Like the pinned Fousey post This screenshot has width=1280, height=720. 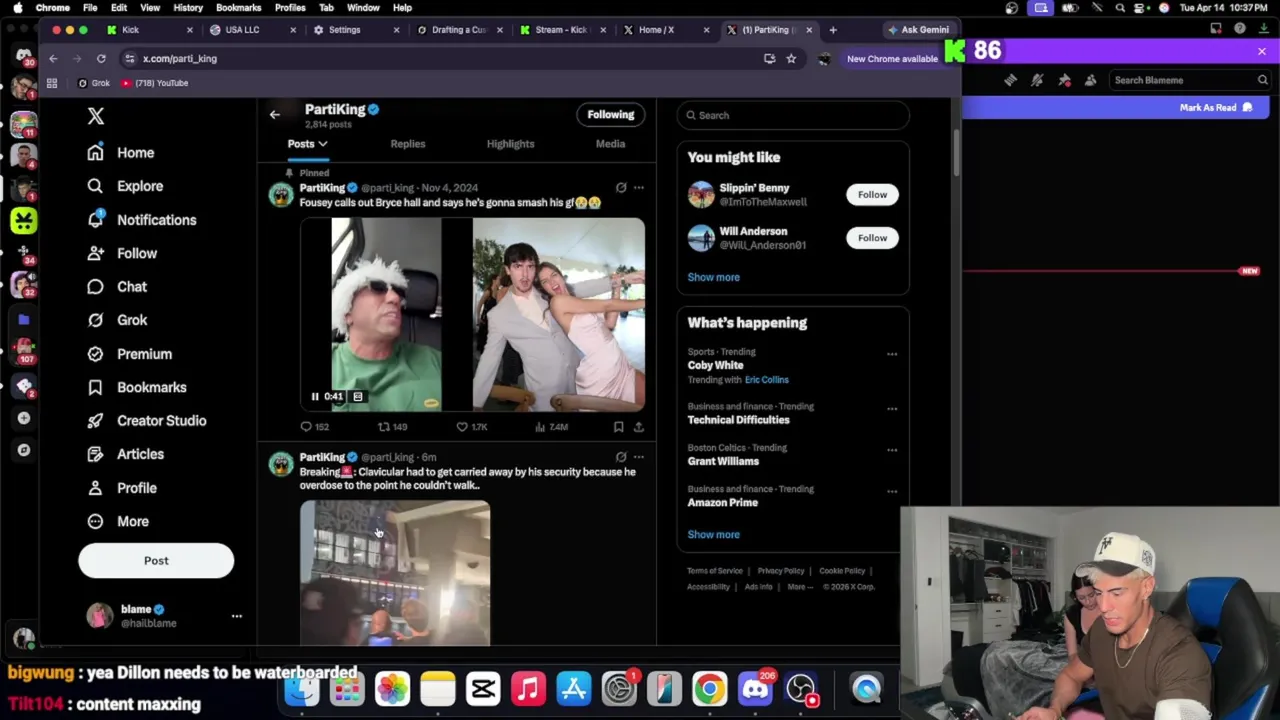click(471, 427)
